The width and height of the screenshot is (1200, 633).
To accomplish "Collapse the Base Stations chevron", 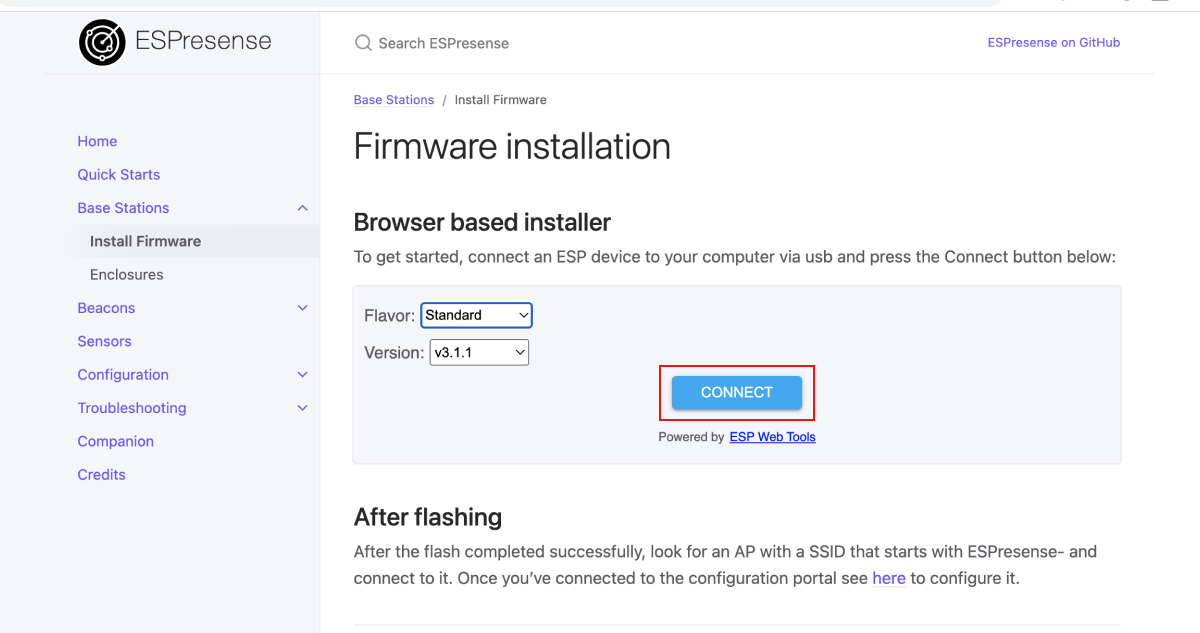I will 302,208.
